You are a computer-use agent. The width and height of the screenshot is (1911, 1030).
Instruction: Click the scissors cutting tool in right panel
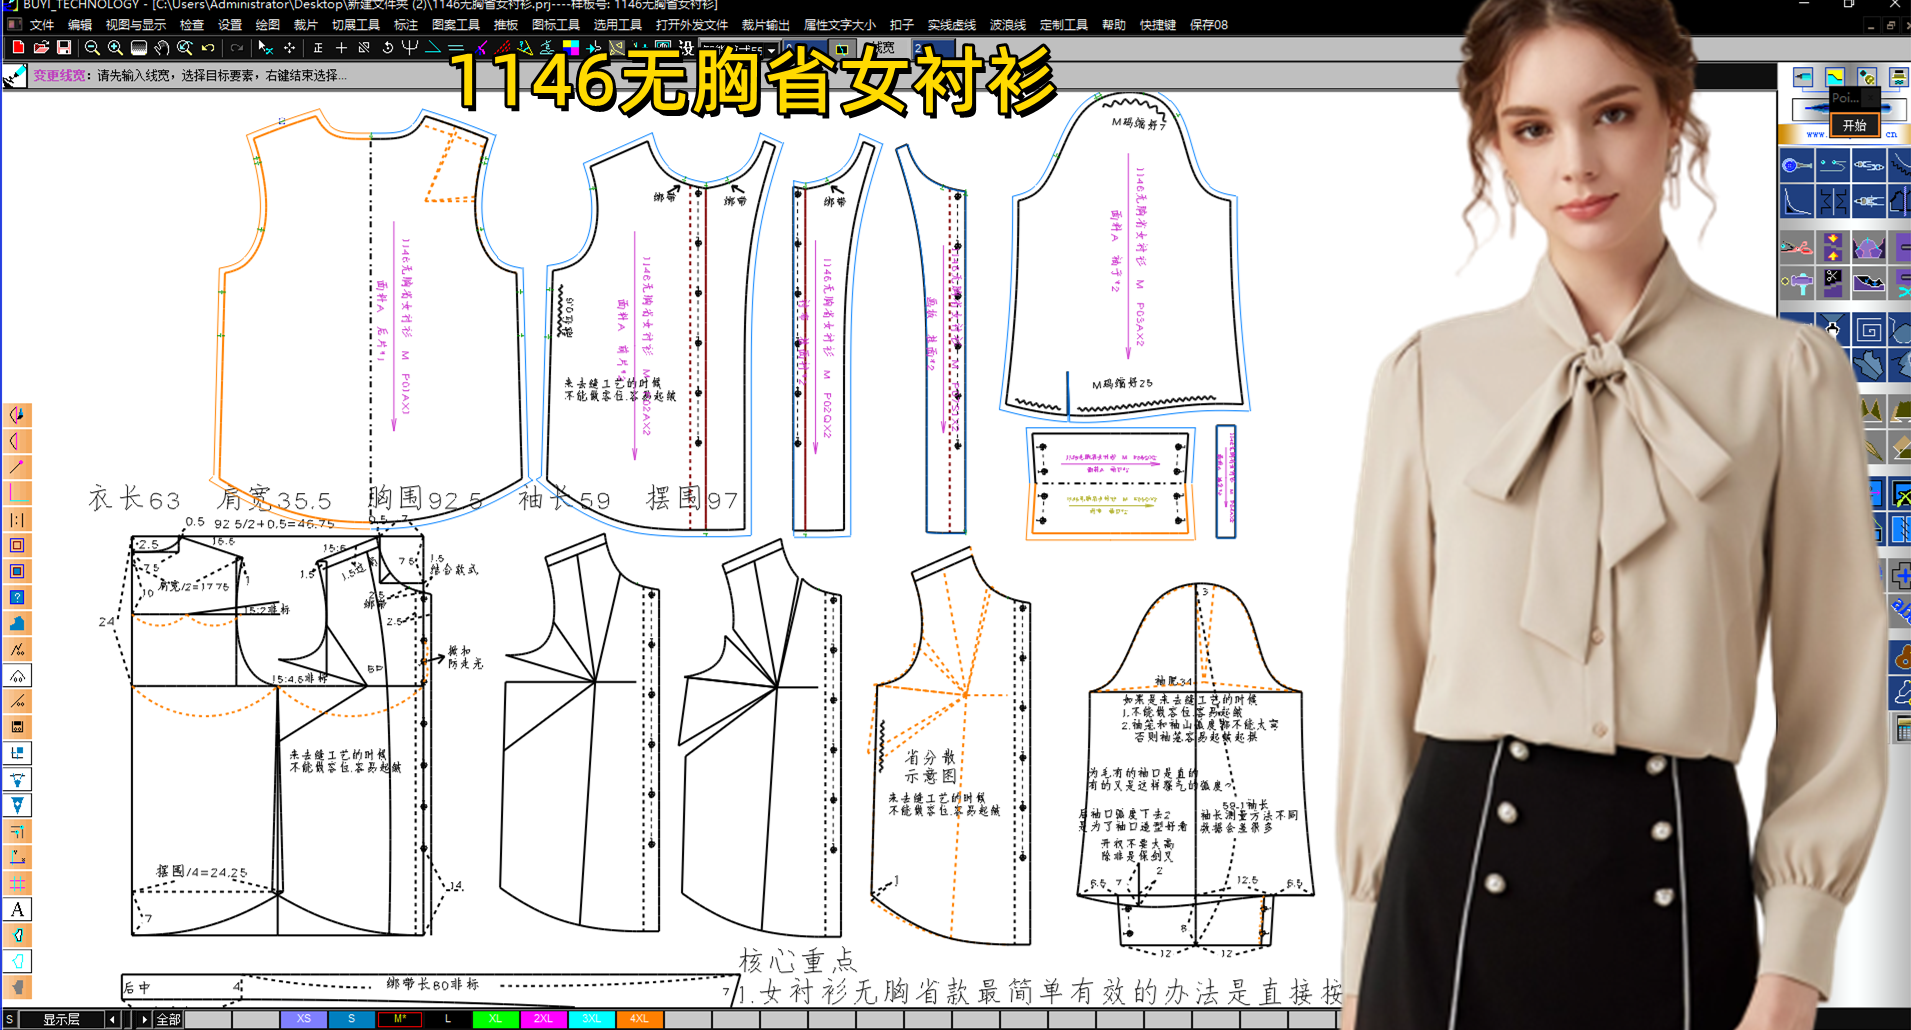[1796, 246]
